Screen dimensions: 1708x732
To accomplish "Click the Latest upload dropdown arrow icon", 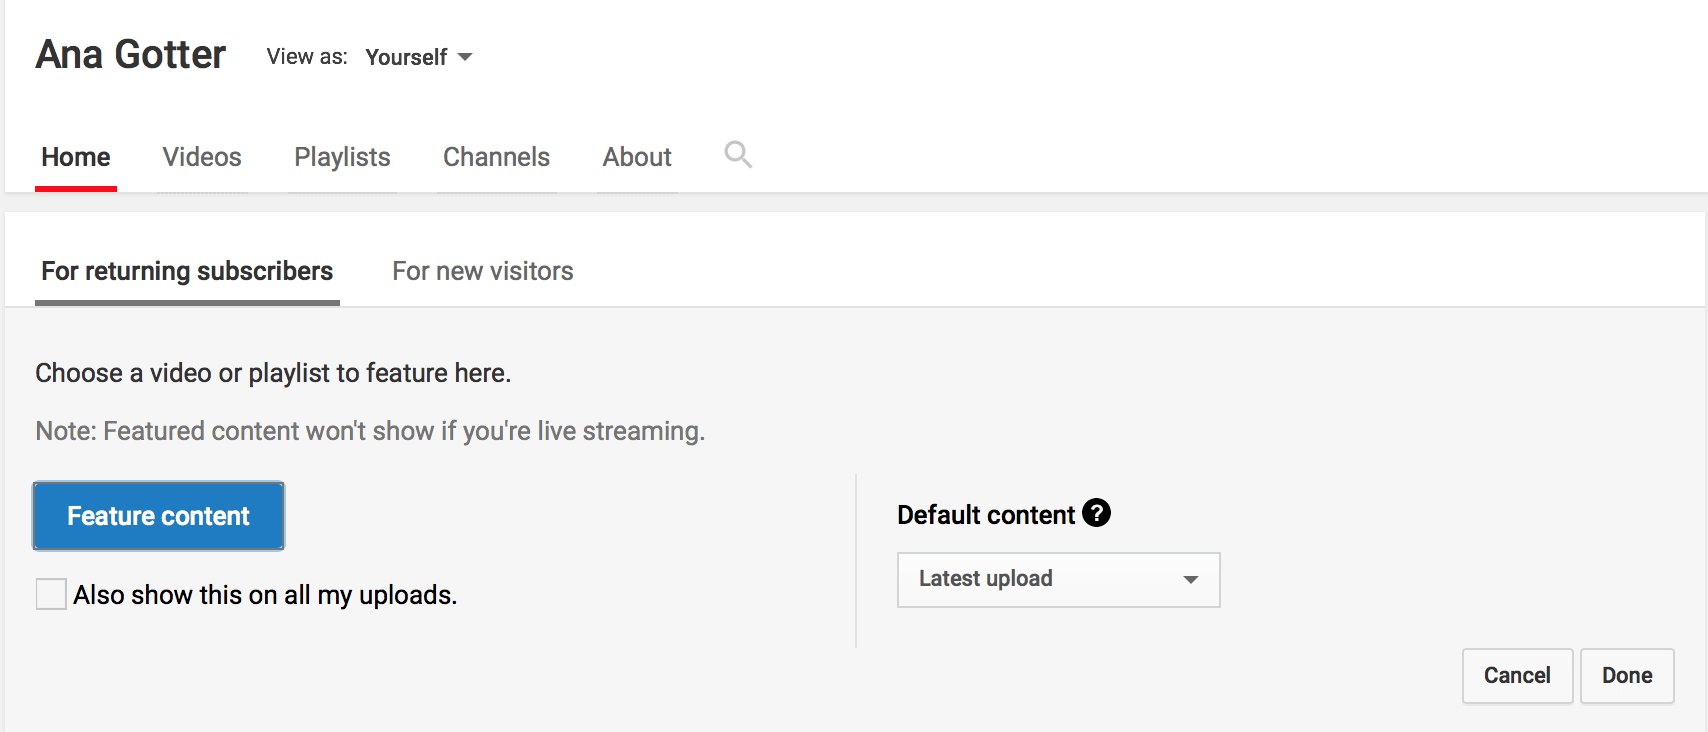I will click(x=1190, y=580).
